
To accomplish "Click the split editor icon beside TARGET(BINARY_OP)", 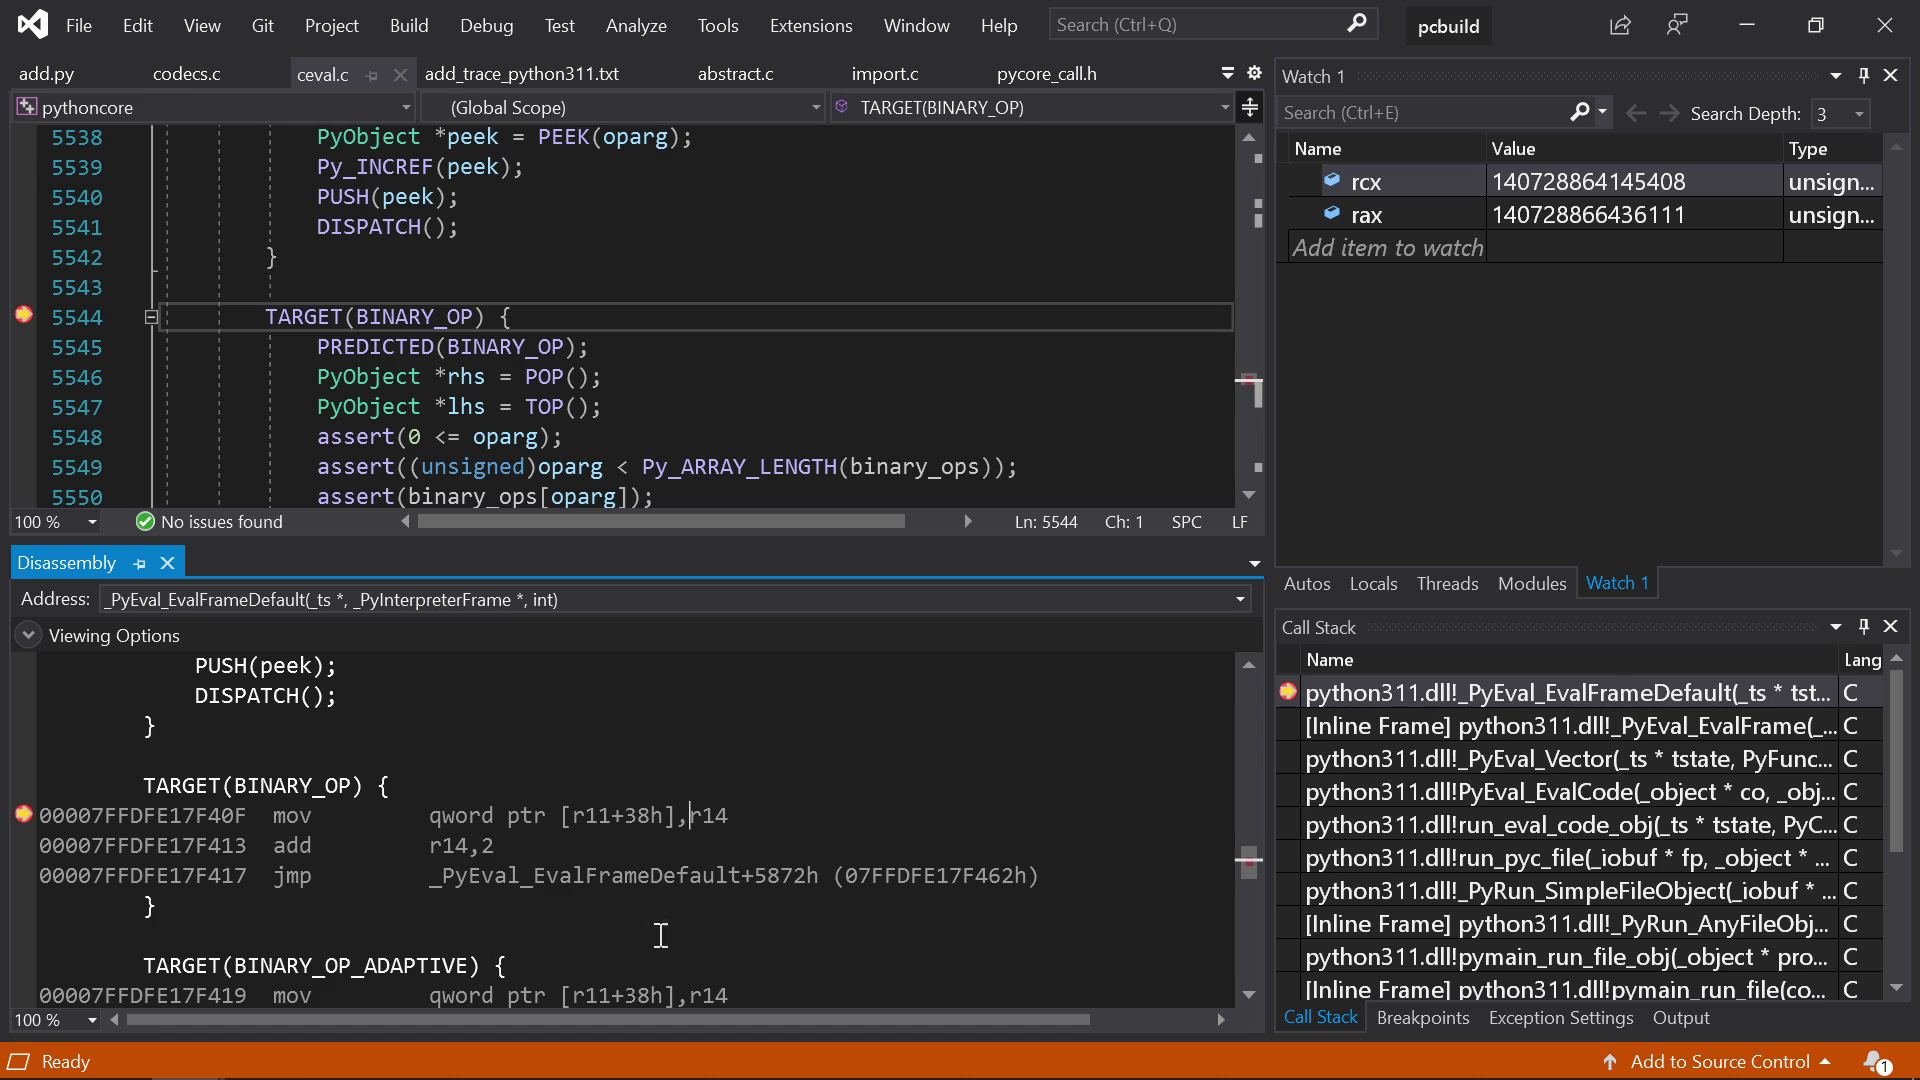I will click(x=1250, y=107).
